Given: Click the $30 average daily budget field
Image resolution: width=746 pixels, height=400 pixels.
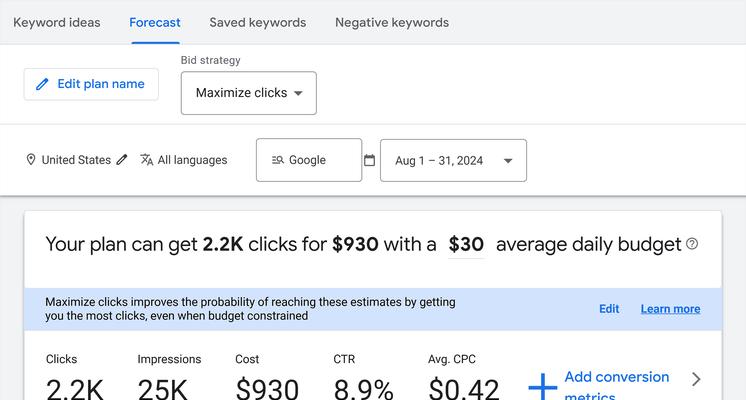Looking at the screenshot, I should (x=466, y=245).
